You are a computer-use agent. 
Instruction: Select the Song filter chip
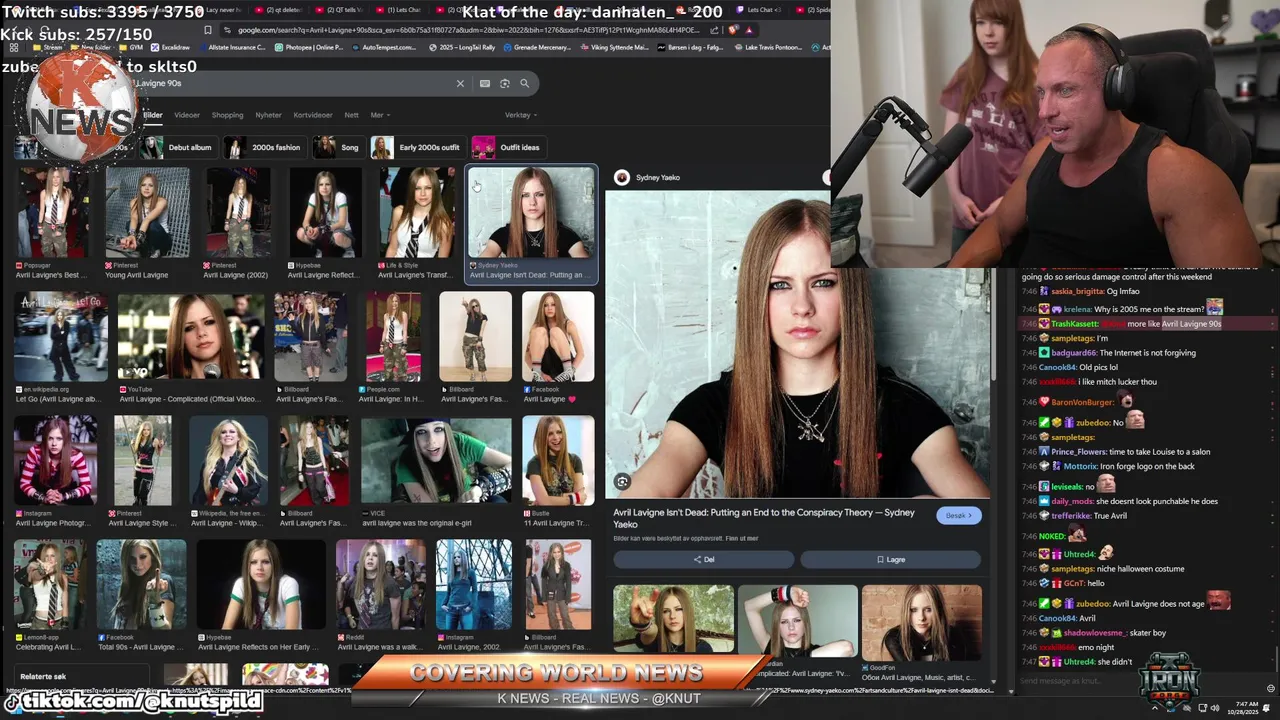(x=337, y=147)
